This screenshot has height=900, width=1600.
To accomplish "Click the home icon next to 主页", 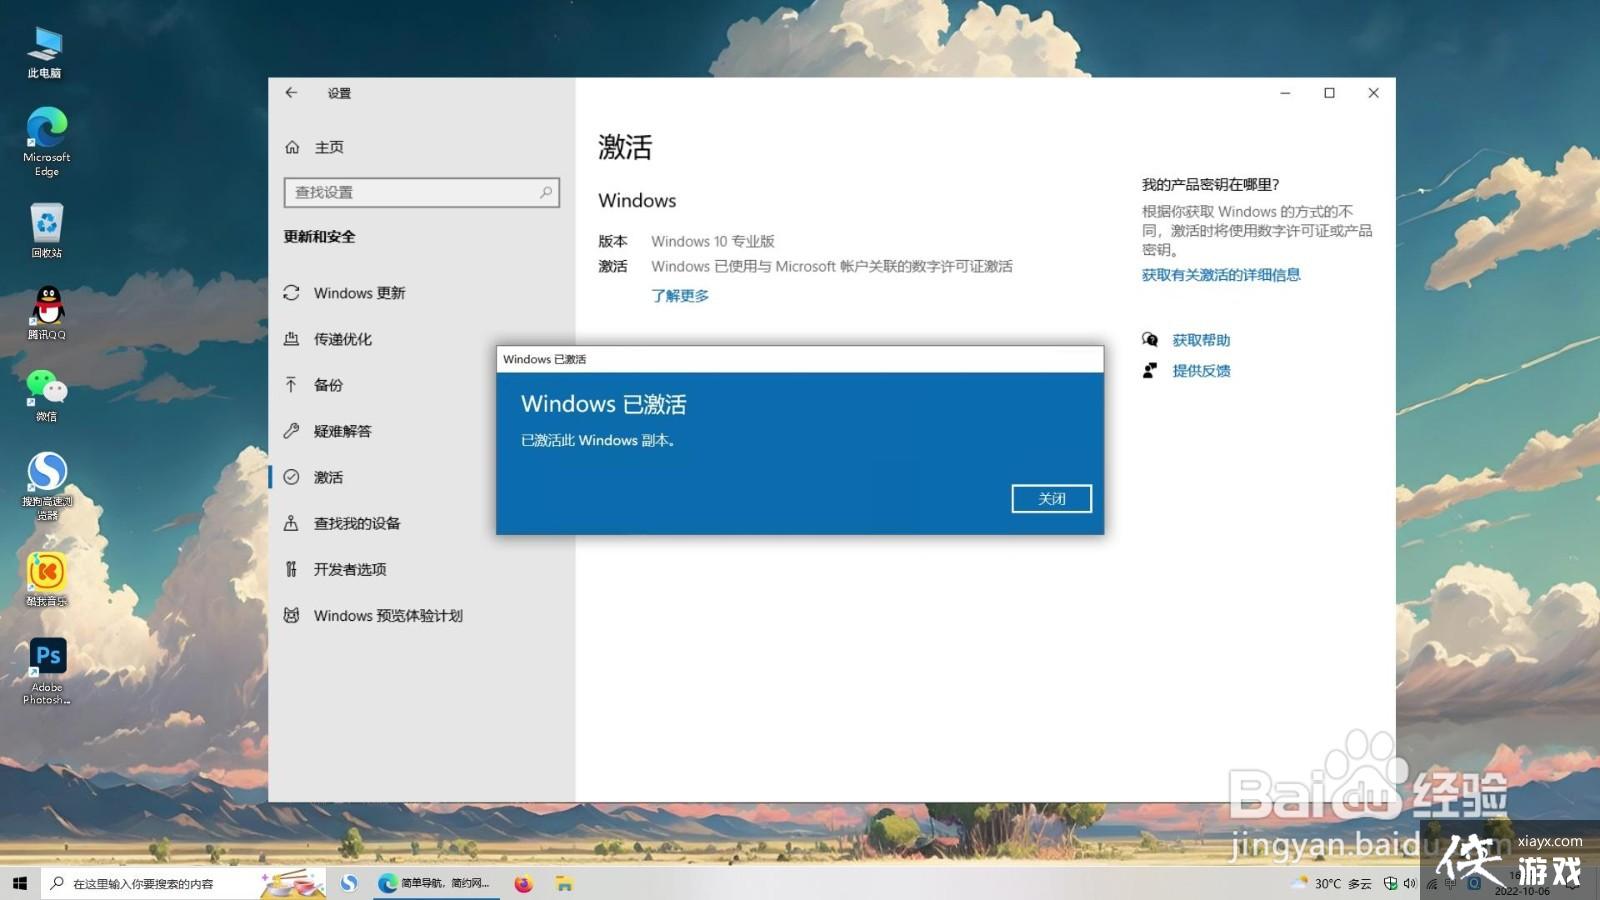I will coord(292,147).
